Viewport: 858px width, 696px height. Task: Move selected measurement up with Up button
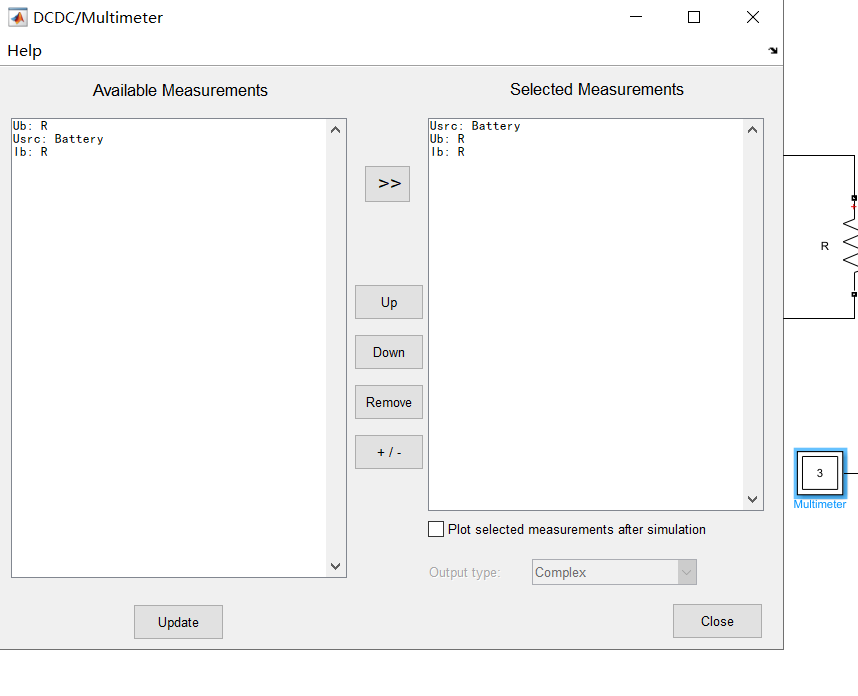pos(388,301)
